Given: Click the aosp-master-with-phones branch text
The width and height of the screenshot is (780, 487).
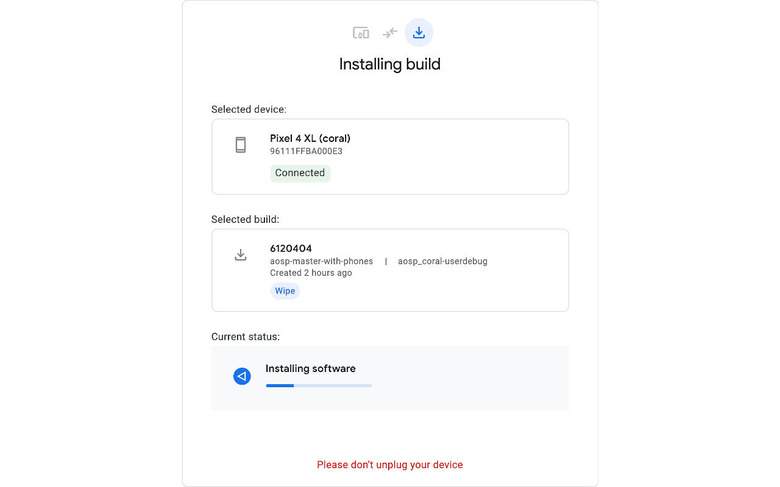Looking at the screenshot, I should coord(321,261).
